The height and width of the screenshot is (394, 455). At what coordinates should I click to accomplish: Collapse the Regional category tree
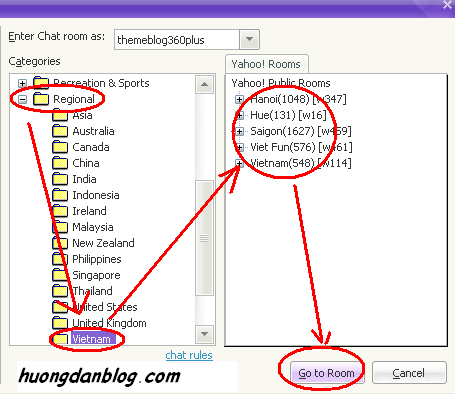point(22,99)
